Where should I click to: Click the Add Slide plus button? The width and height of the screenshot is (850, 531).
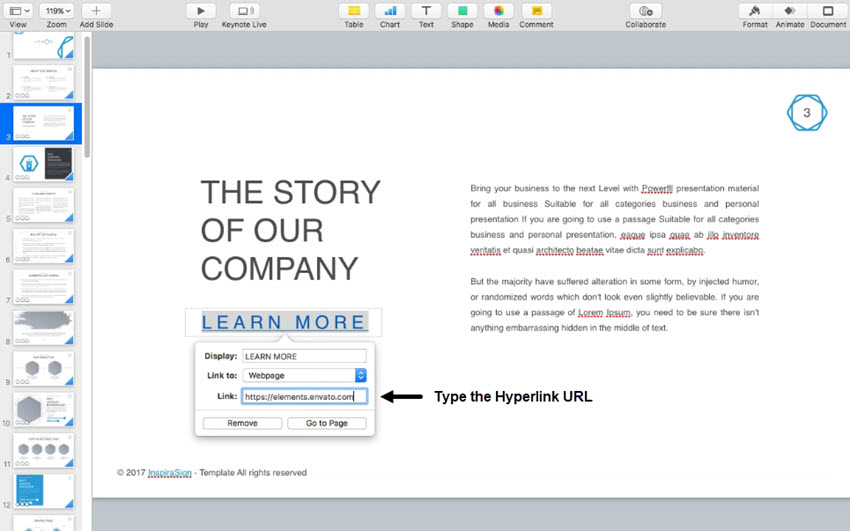click(96, 10)
